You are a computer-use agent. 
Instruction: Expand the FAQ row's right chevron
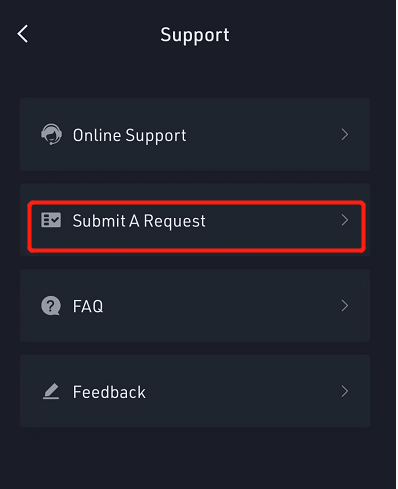click(345, 306)
